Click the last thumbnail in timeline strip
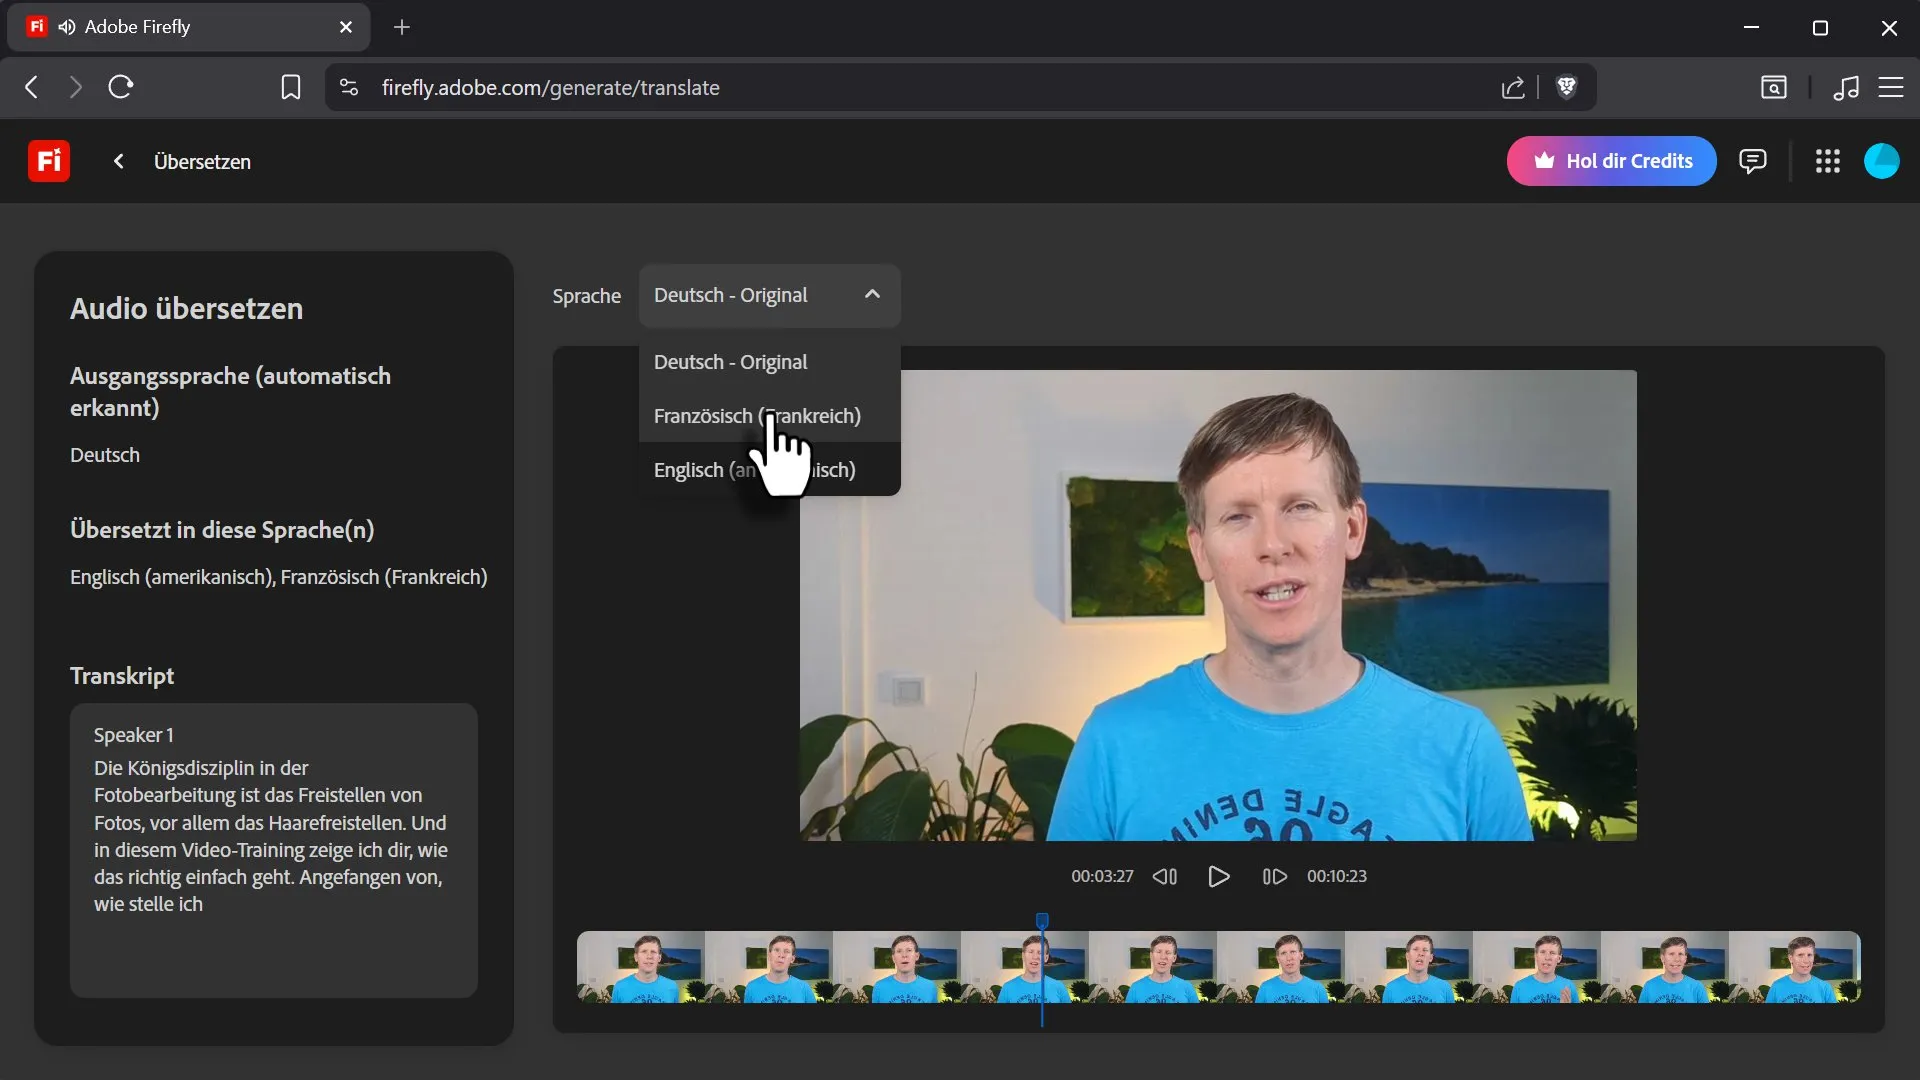This screenshot has height=1080, width=1920. pos(1795,967)
